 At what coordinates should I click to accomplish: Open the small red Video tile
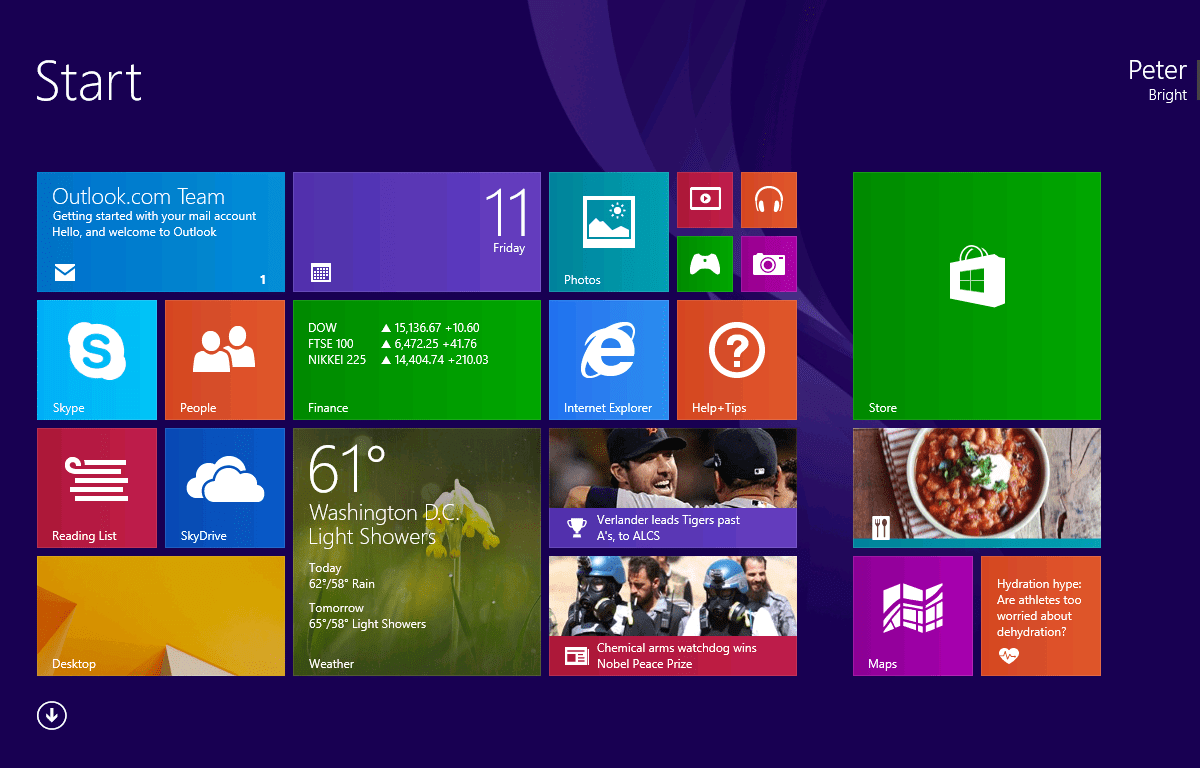(705, 200)
